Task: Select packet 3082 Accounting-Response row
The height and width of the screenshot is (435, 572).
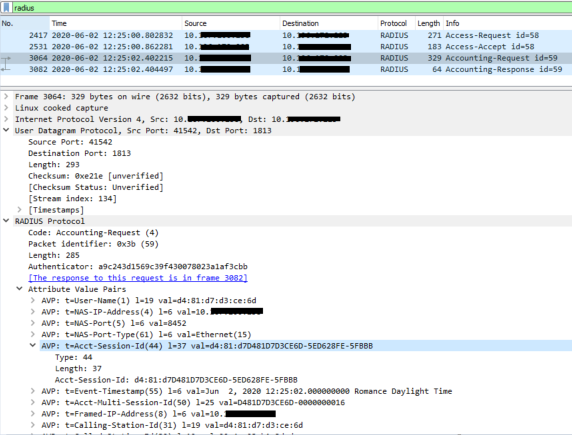Action: point(286,69)
